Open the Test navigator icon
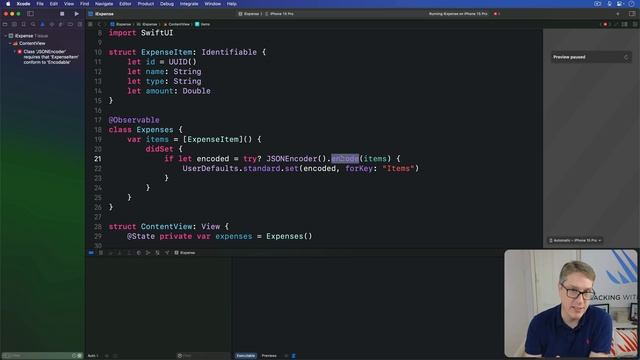 52,24
